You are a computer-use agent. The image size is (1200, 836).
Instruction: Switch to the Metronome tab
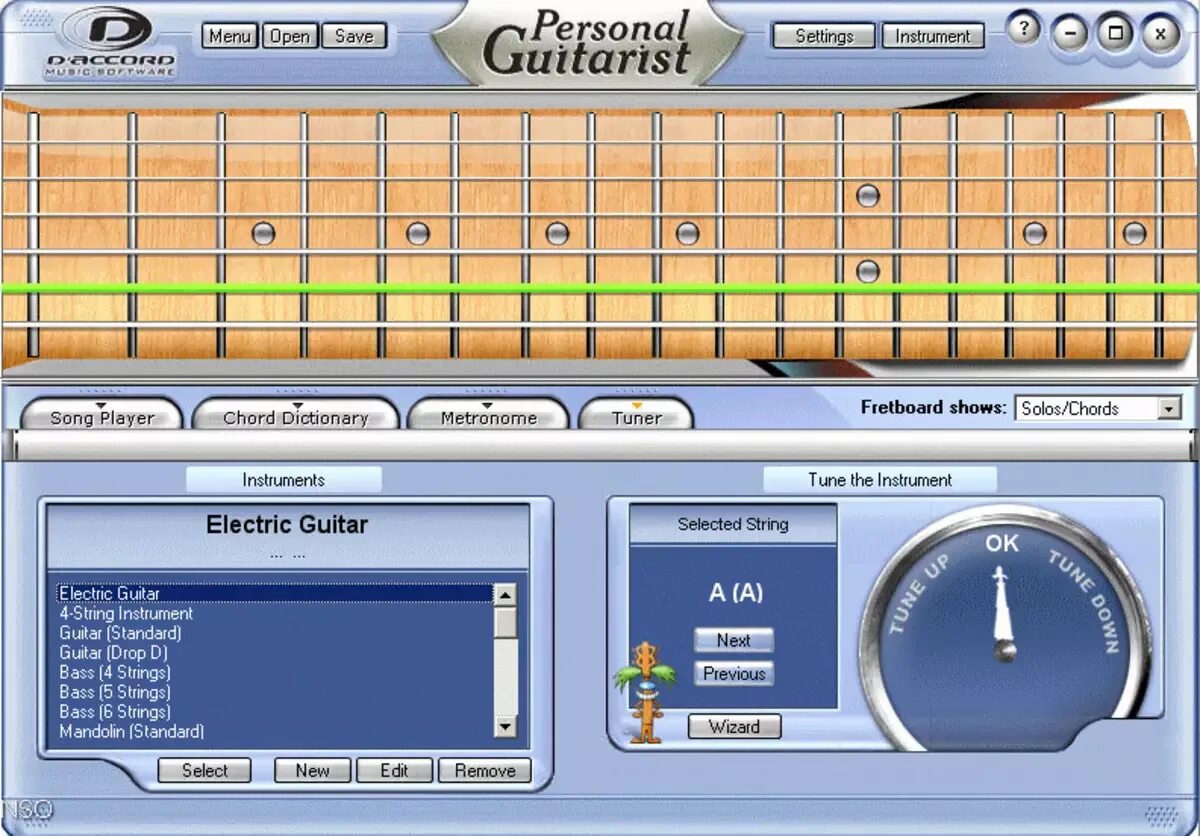[x=489, y=416]
